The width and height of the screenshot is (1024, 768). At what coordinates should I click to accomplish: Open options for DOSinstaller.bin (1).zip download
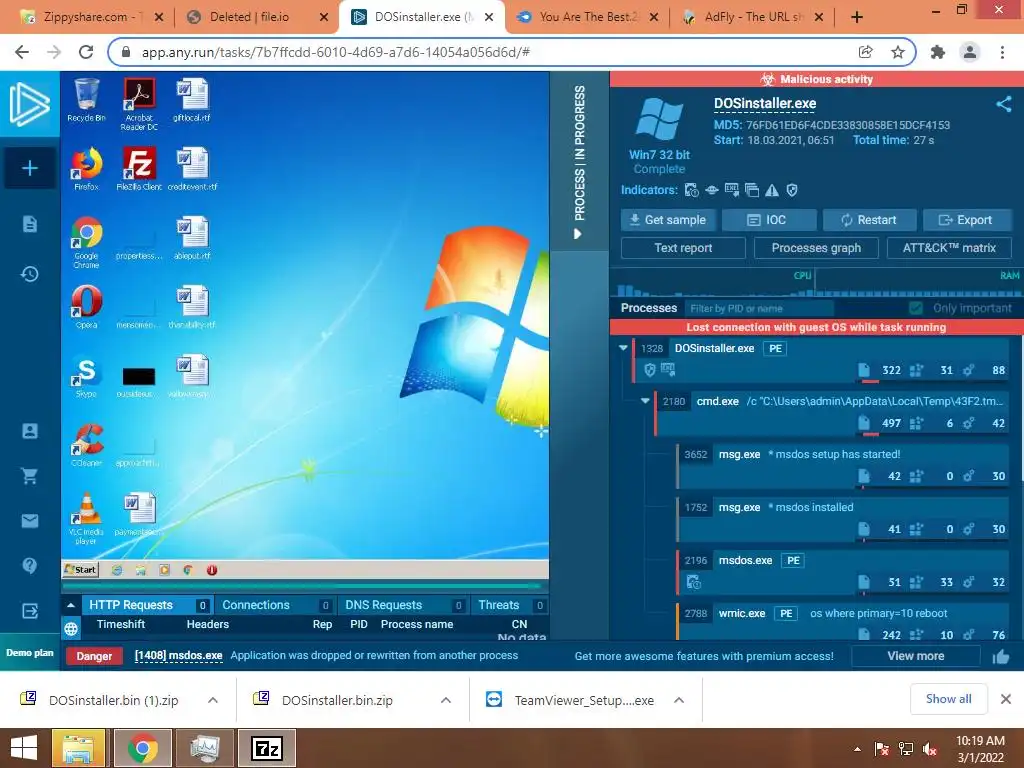point(213,700)
